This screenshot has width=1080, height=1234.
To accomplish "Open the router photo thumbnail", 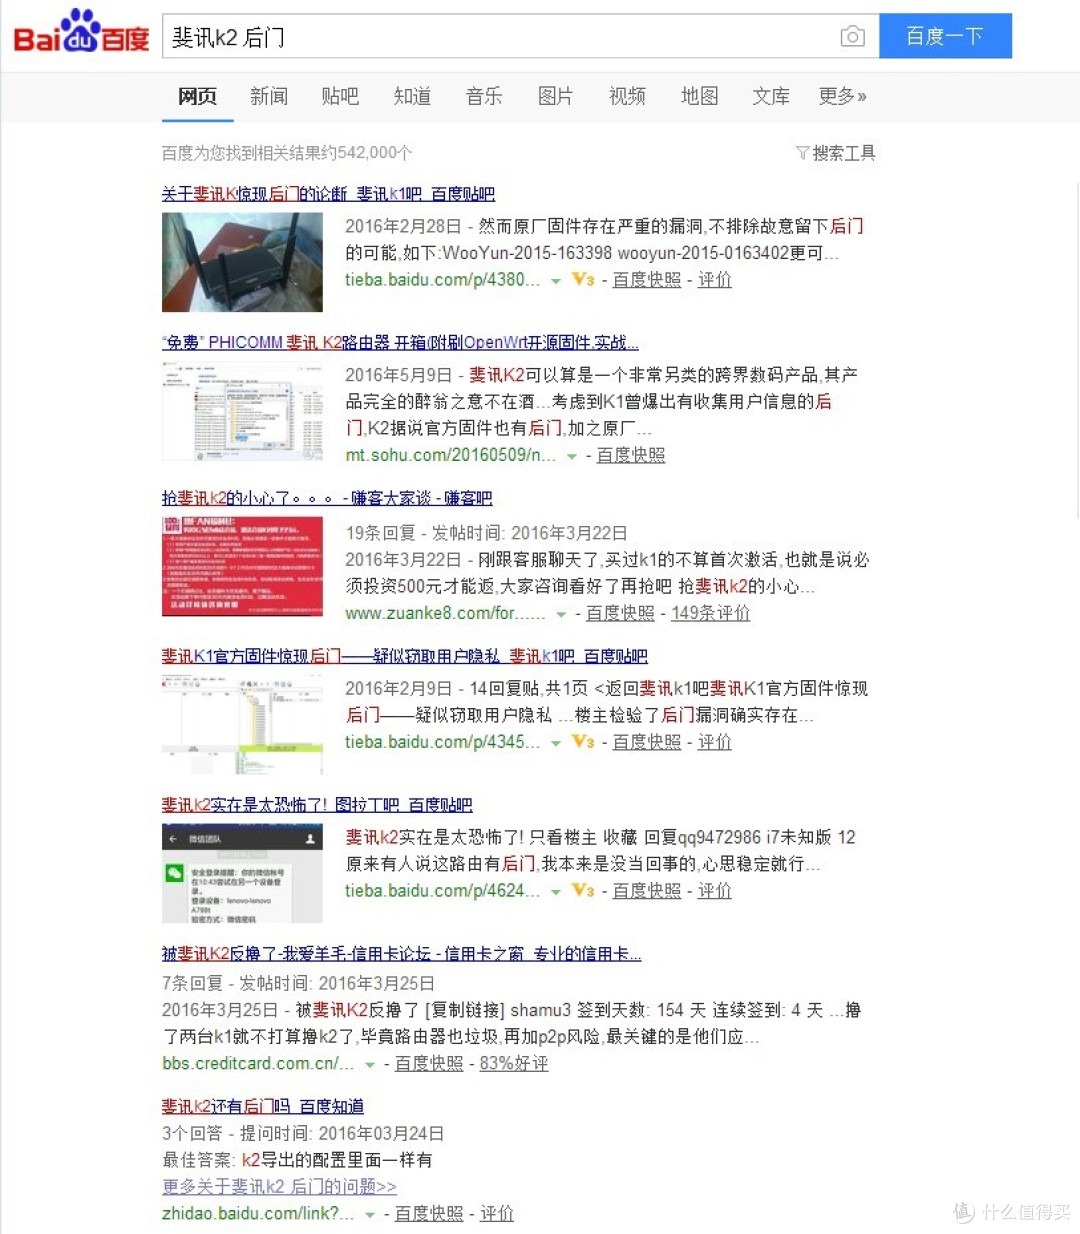I will tap(242, 262).
